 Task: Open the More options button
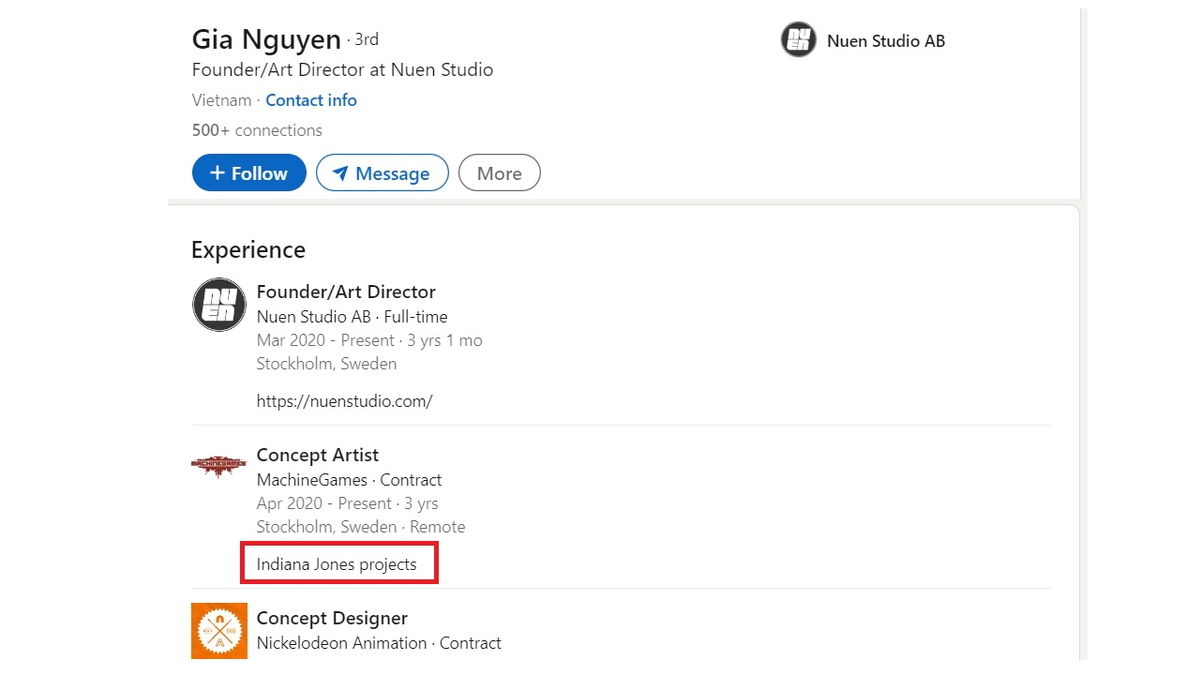pyautogui.click(x=499, y=173)
